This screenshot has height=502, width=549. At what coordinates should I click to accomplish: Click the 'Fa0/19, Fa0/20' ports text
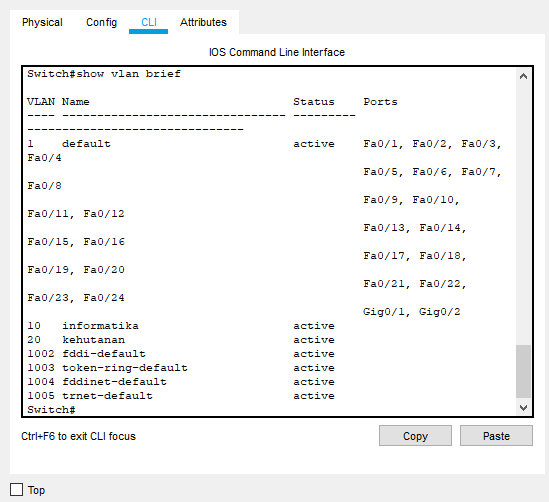tap(76, 270)
